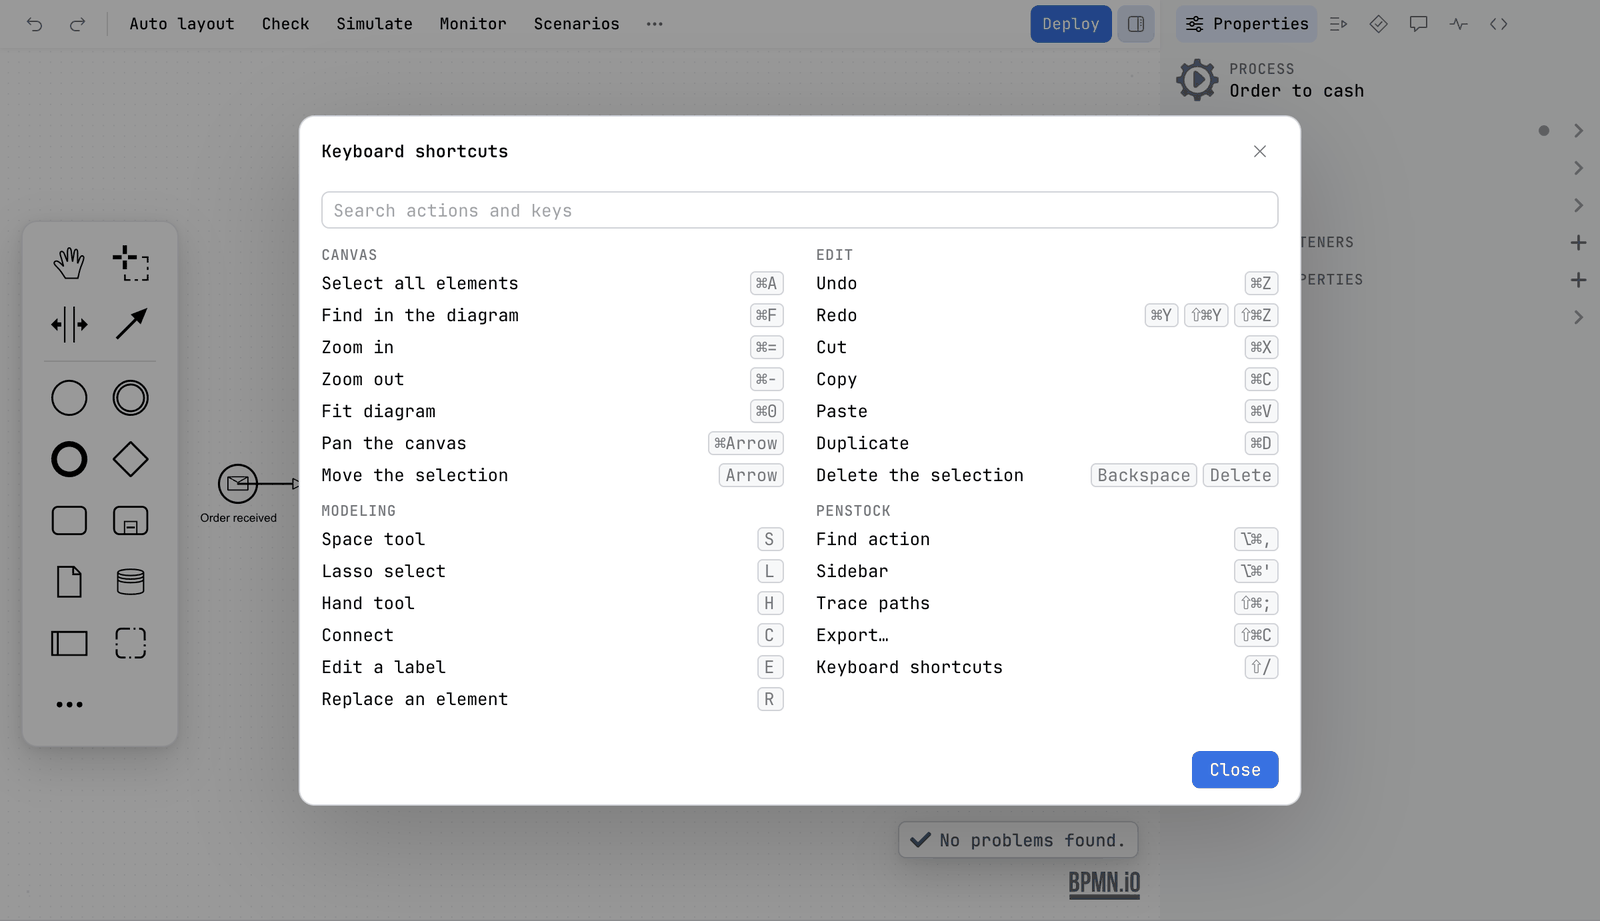Create an End event bold circle
1600x921 pixels.
[69, 460]
